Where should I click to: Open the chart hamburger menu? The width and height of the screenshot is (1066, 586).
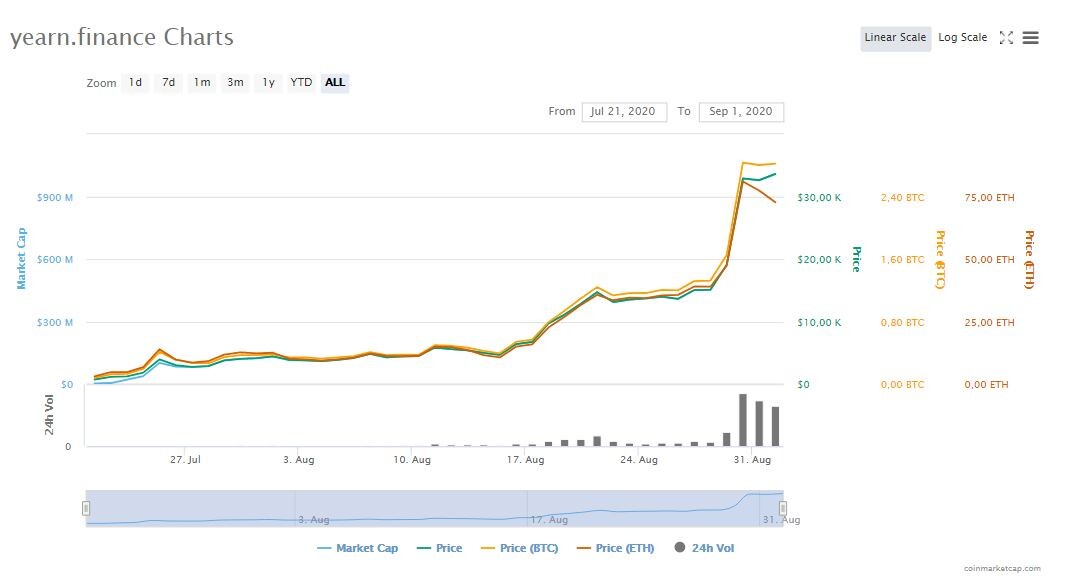tap(1031, 38)
